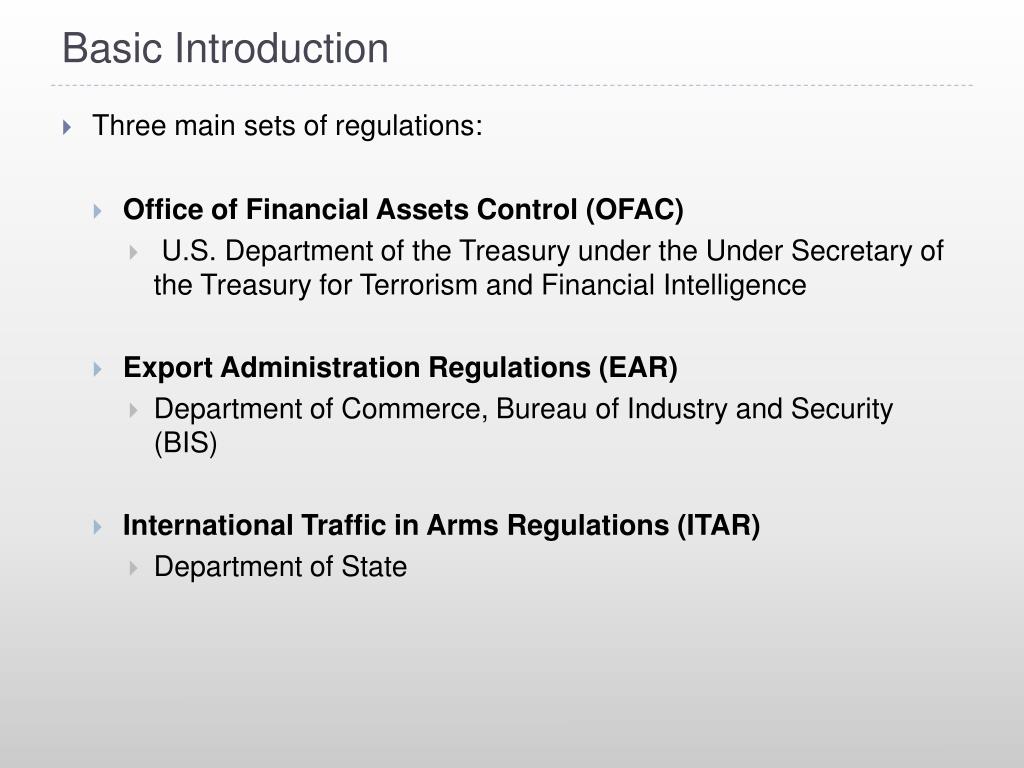This screenshot has width=1024, height=768.
Task: Click 'the Treasury for Terrorism and Financial Intelligence' line
Action: [480, 285]
